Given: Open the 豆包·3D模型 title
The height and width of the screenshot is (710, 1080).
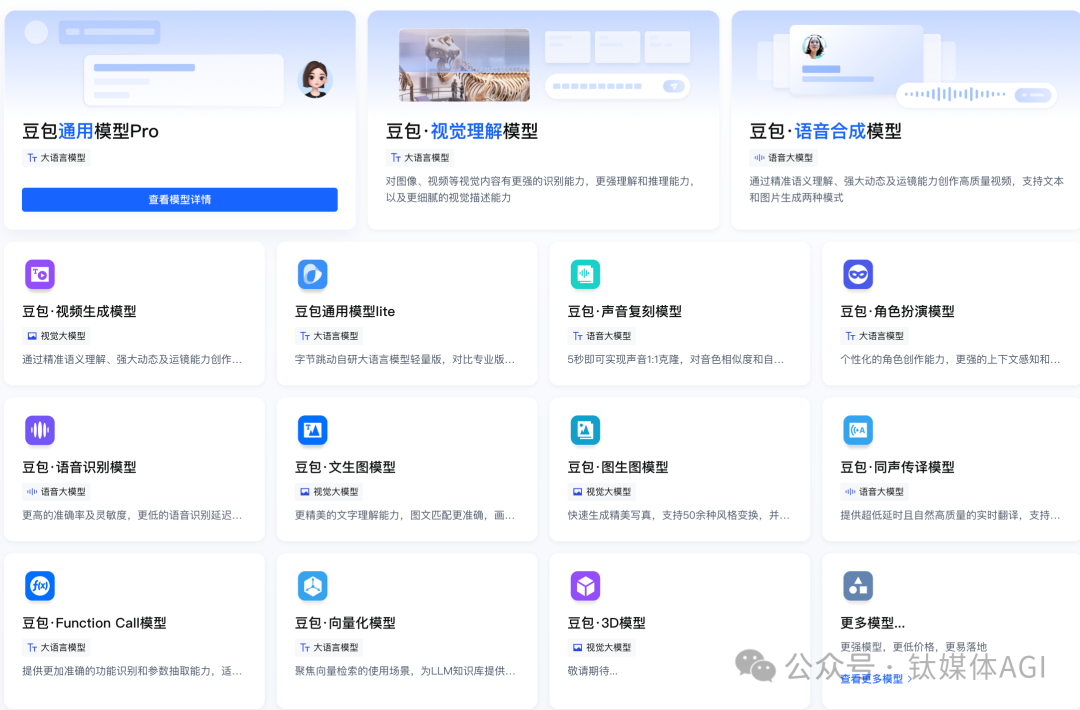Looking at the screenshot, I should coord(607,623).
